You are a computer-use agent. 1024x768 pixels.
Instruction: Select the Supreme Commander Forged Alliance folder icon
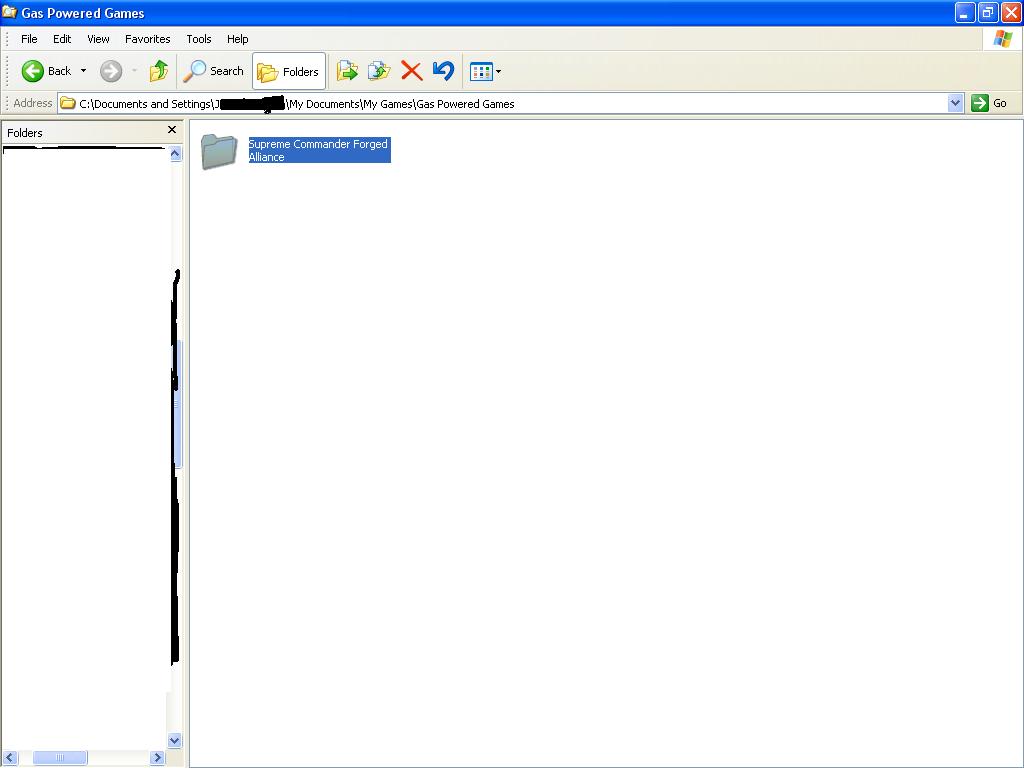219,152
